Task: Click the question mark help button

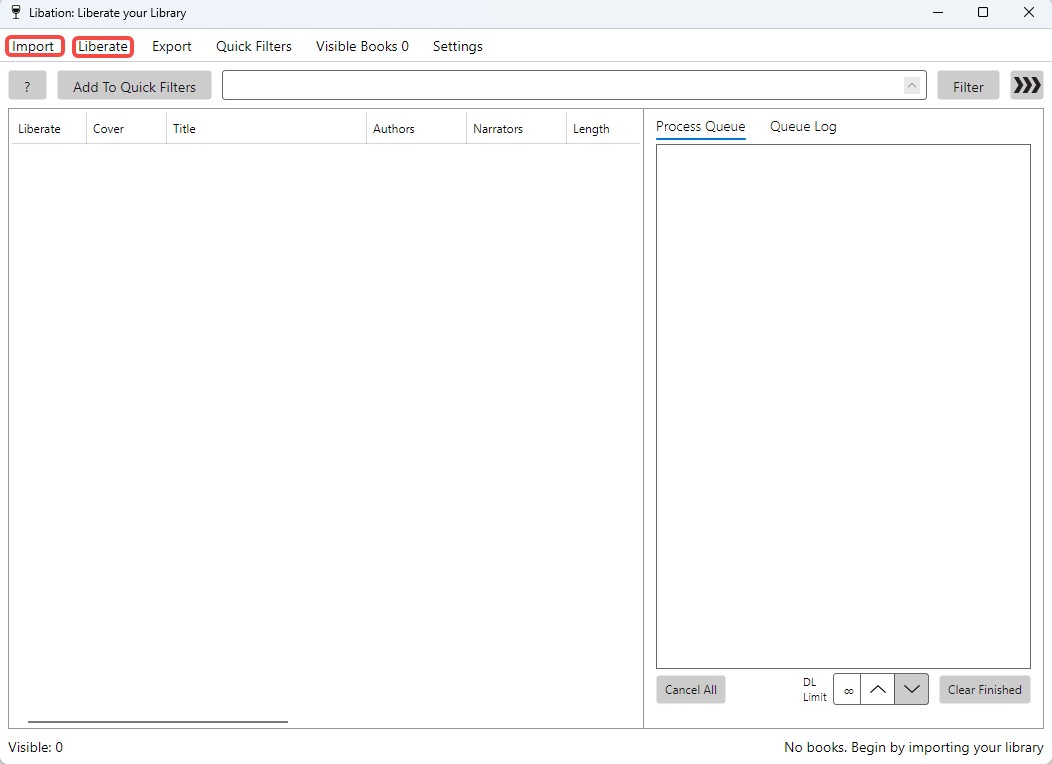Action: coord(27,86)
